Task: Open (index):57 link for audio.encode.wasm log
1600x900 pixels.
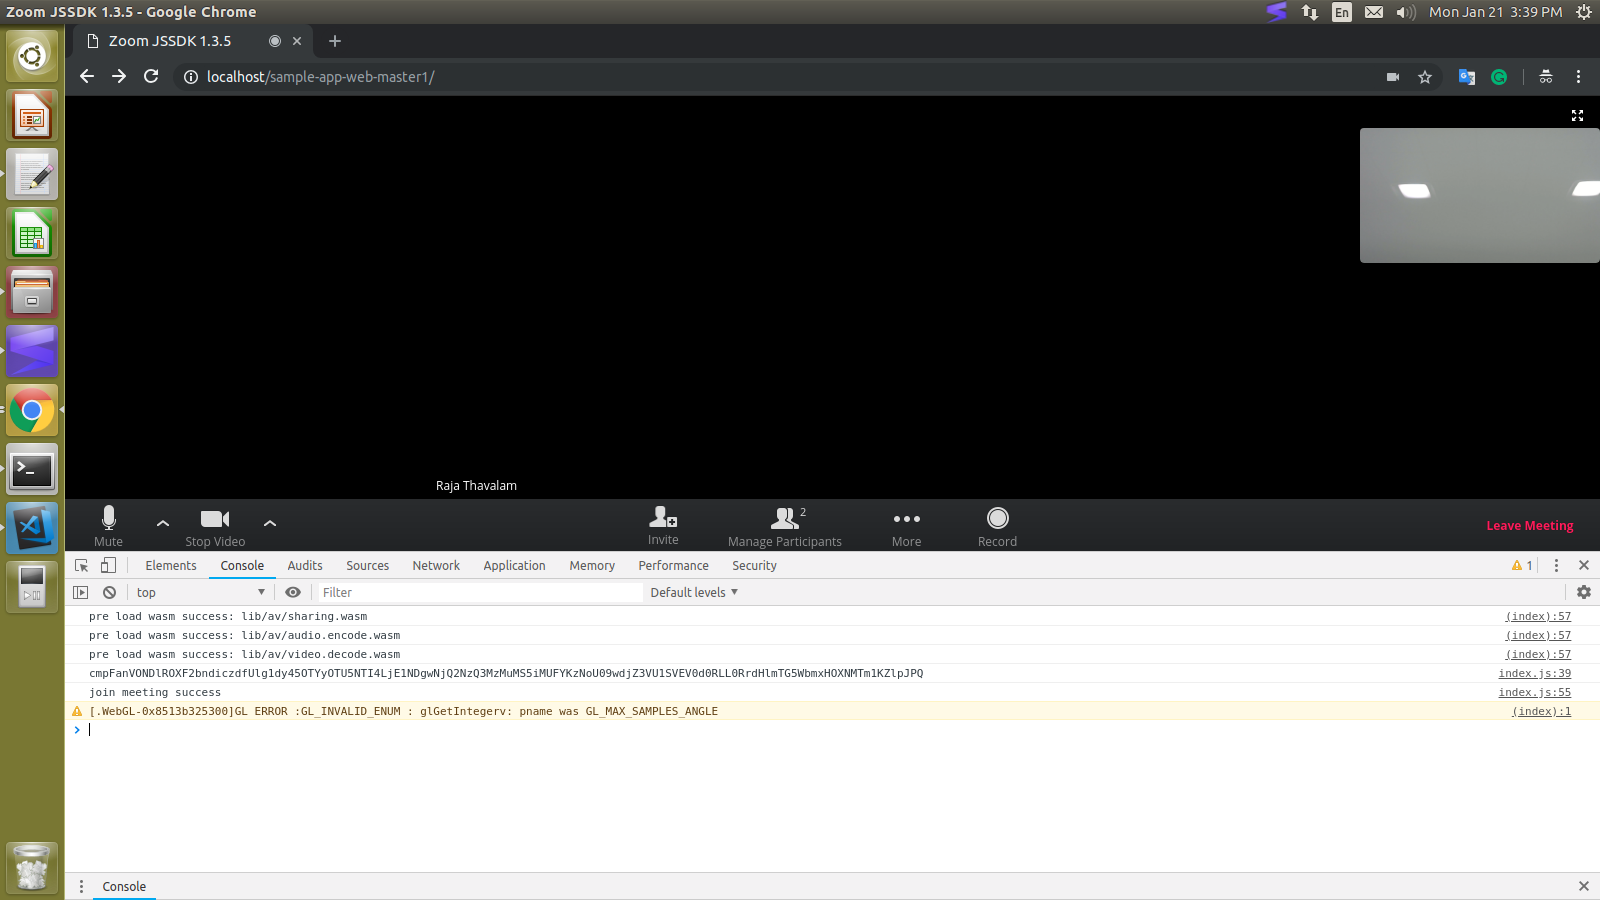Action: pos(1538,635)
